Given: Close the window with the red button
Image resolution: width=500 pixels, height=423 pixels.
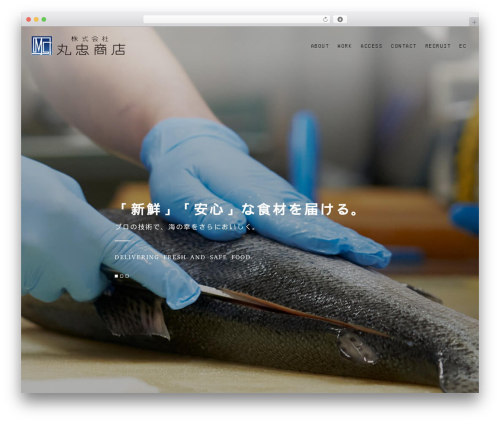Looking at the screenshot, I should pos(29,20).
